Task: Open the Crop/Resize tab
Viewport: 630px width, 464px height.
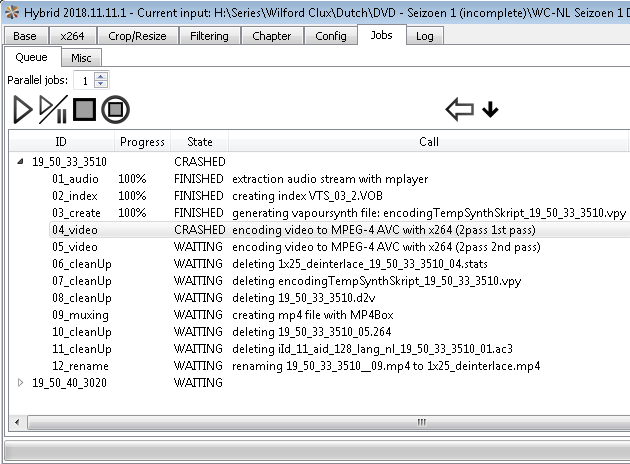Action: point(138,36)
